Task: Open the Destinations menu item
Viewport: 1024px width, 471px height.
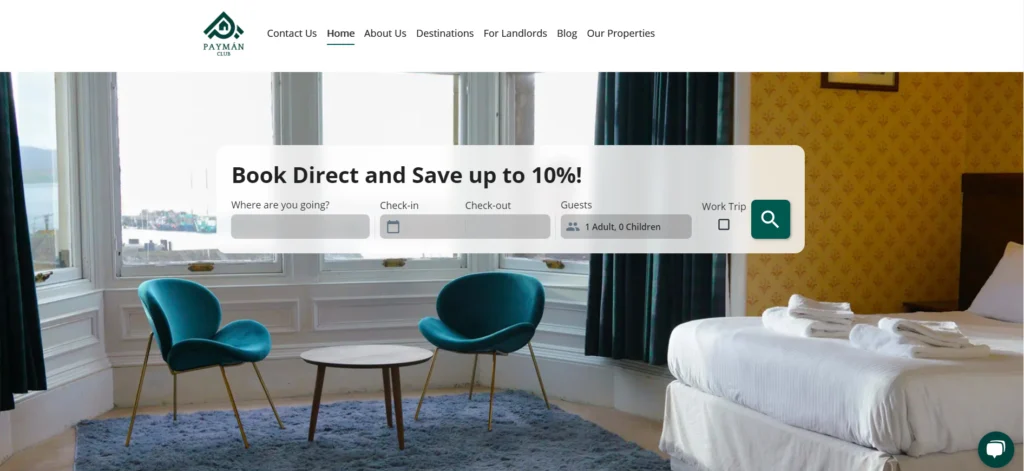Action: point(445,33)
